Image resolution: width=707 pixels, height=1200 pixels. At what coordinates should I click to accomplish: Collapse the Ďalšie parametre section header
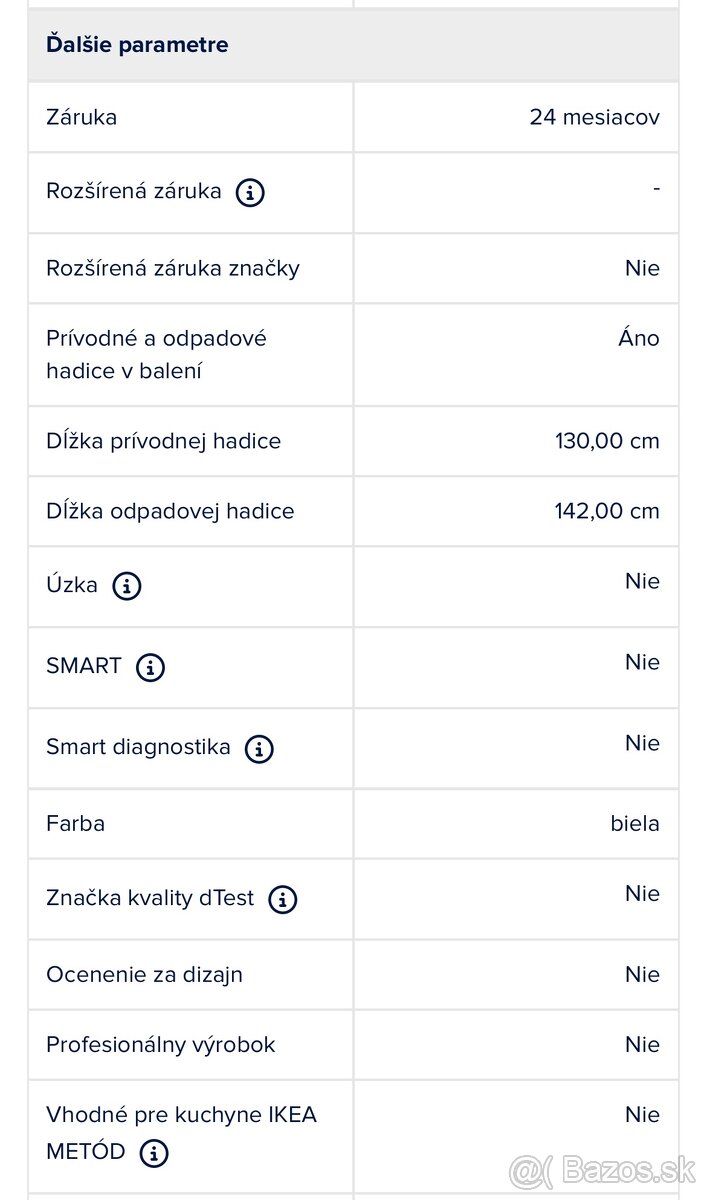(x=136, y=44)
